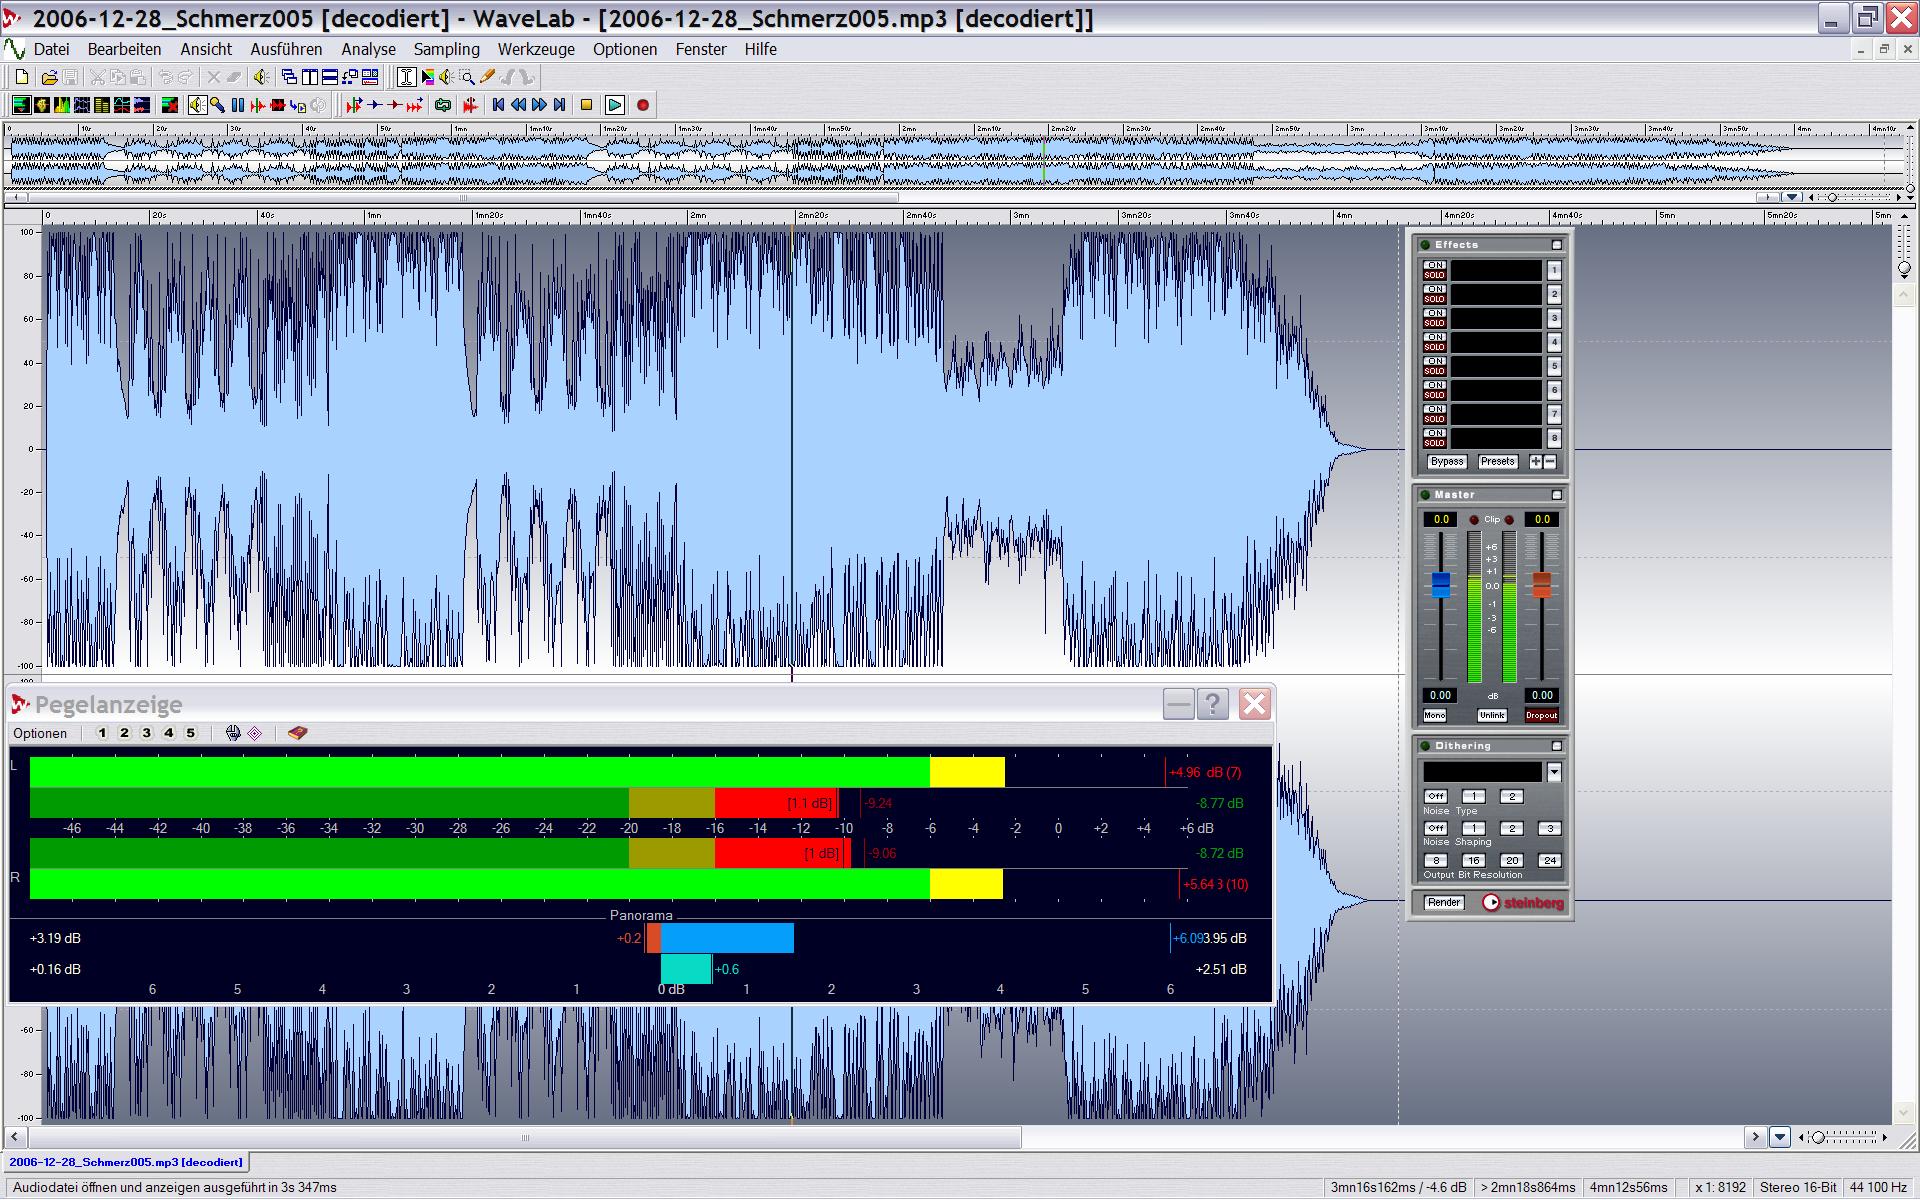Select Pegelanzeige preset 5
This screenshot has height=1200, width=1920.
tap(191, 733)
